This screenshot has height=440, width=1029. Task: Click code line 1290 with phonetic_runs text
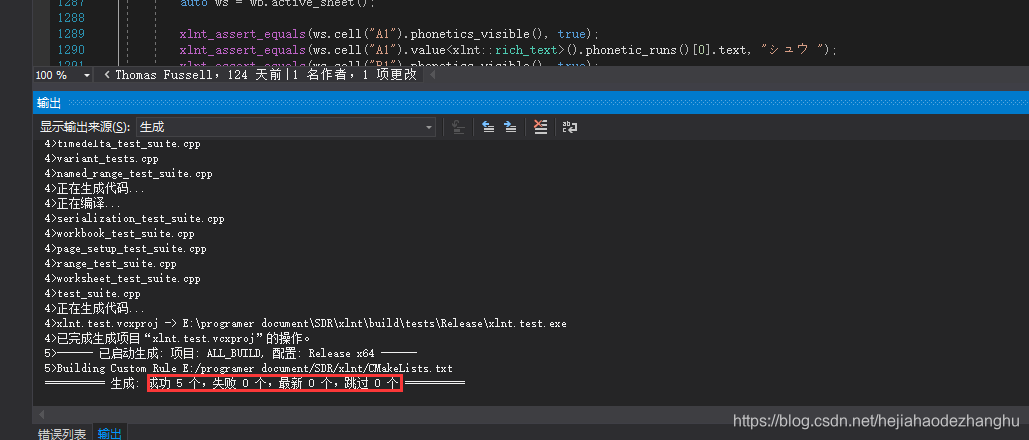point(508,49)
